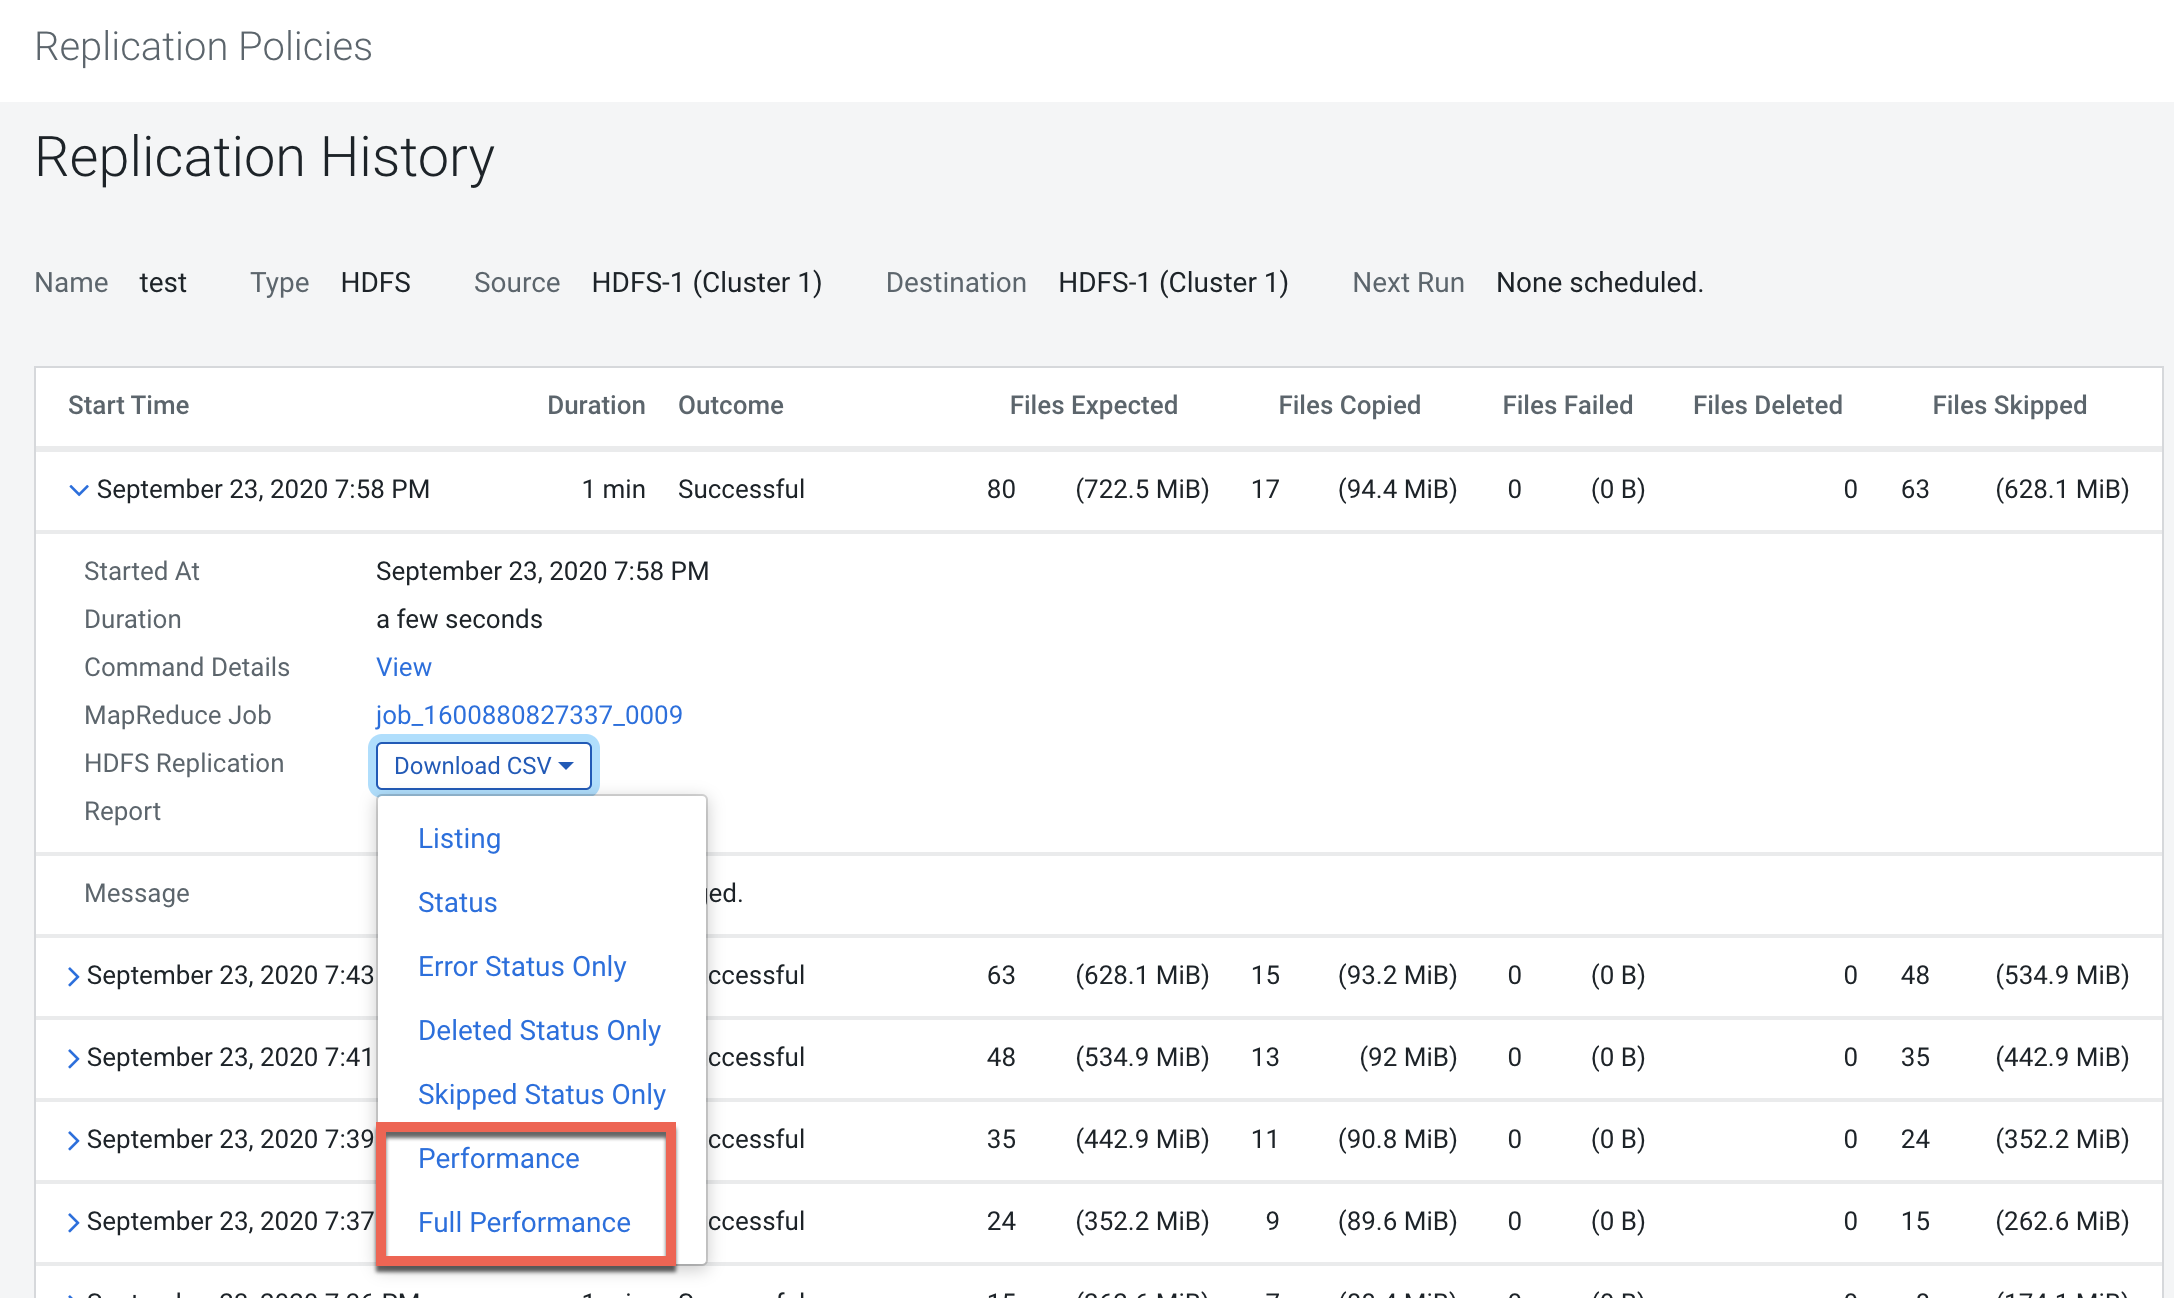Image resolution: width=2174 pixels, height=1298 pixels.
Task: Download the Performance CSV report
Action: pos(498,1159)
